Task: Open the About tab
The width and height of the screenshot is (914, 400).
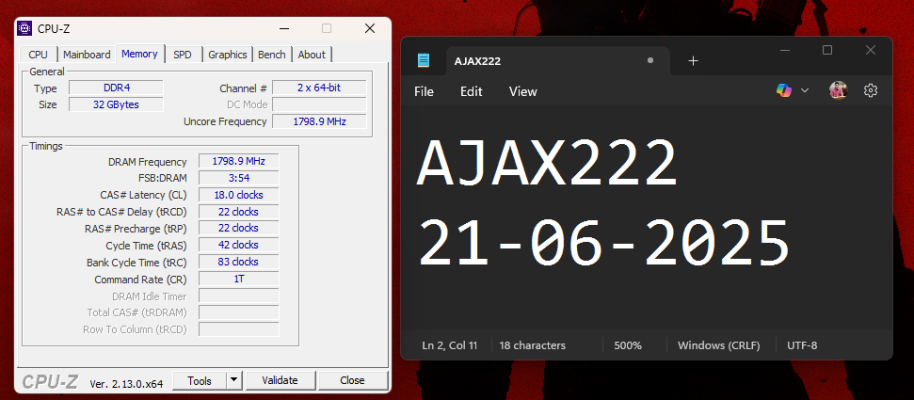Action: pos(311,54)
